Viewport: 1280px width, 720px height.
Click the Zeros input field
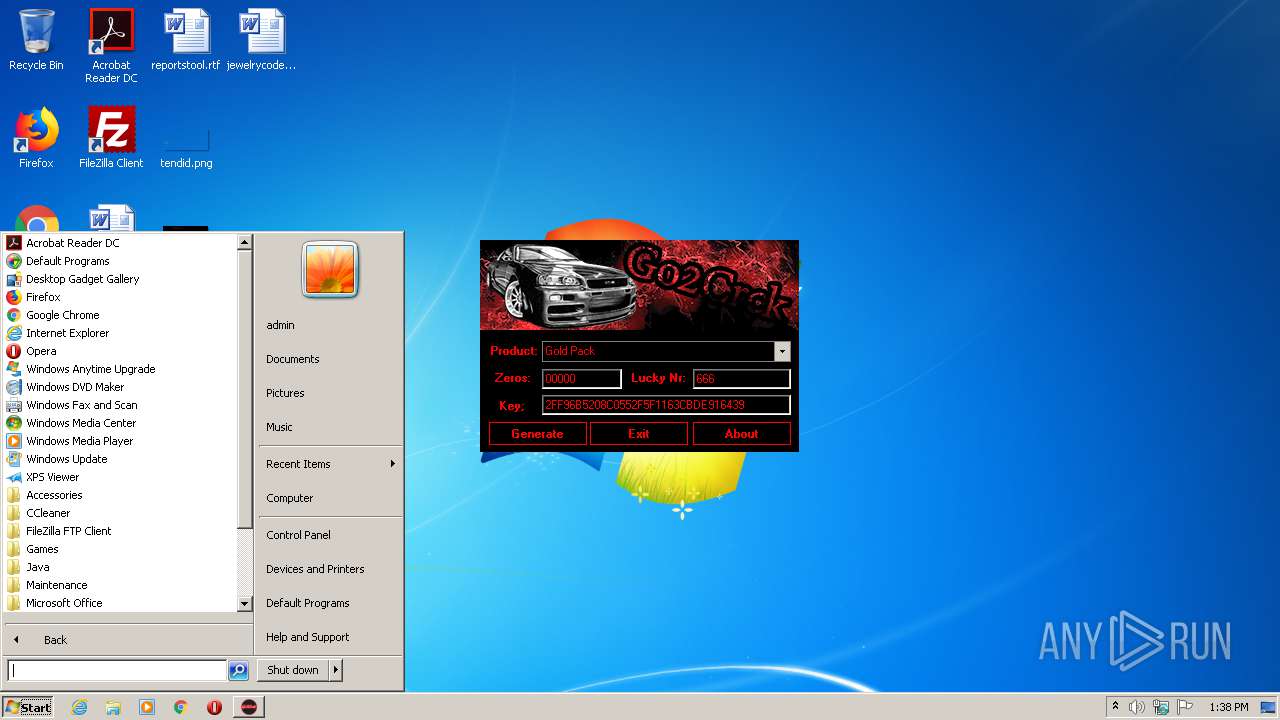click(582, 379)
